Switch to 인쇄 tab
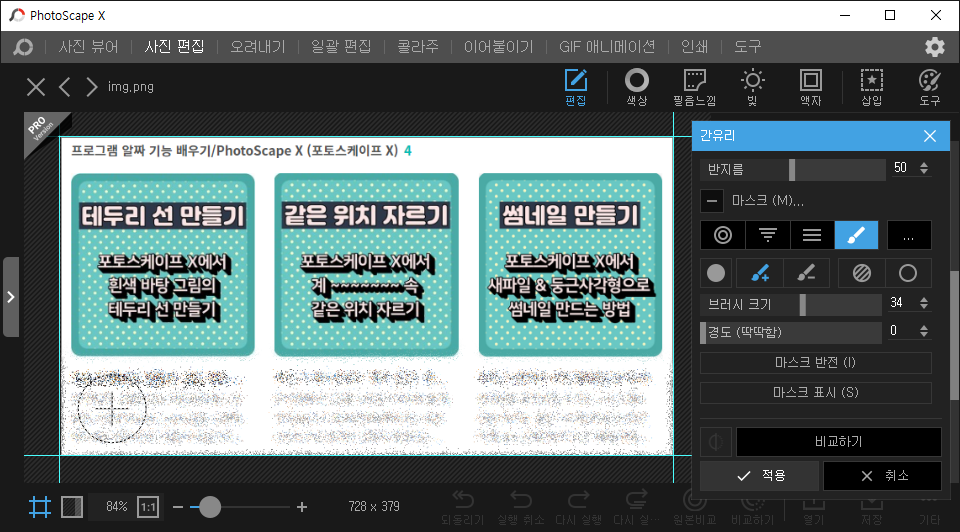This screenshot has width=960, height=532. coord(695,47)
